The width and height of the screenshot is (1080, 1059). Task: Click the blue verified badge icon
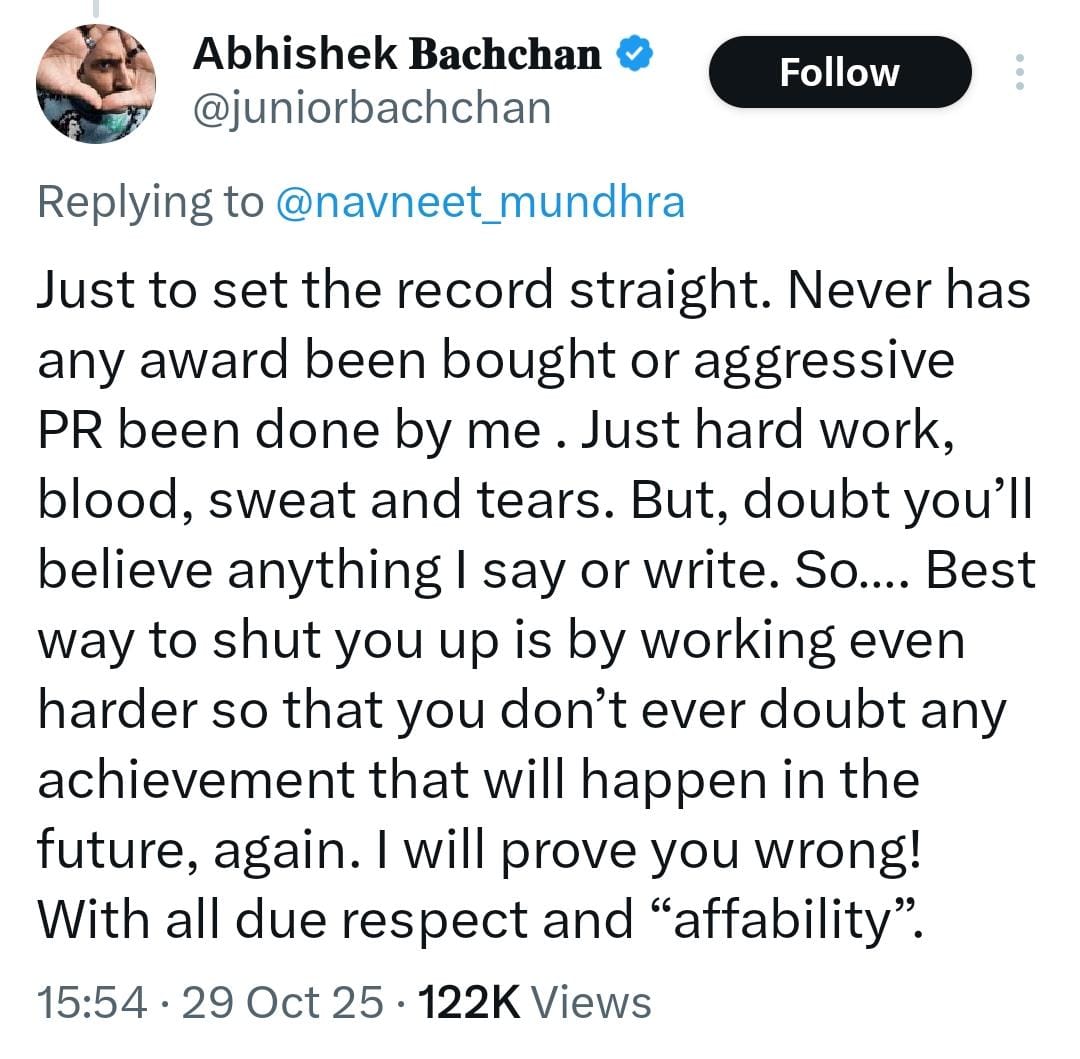click(636, 53)
